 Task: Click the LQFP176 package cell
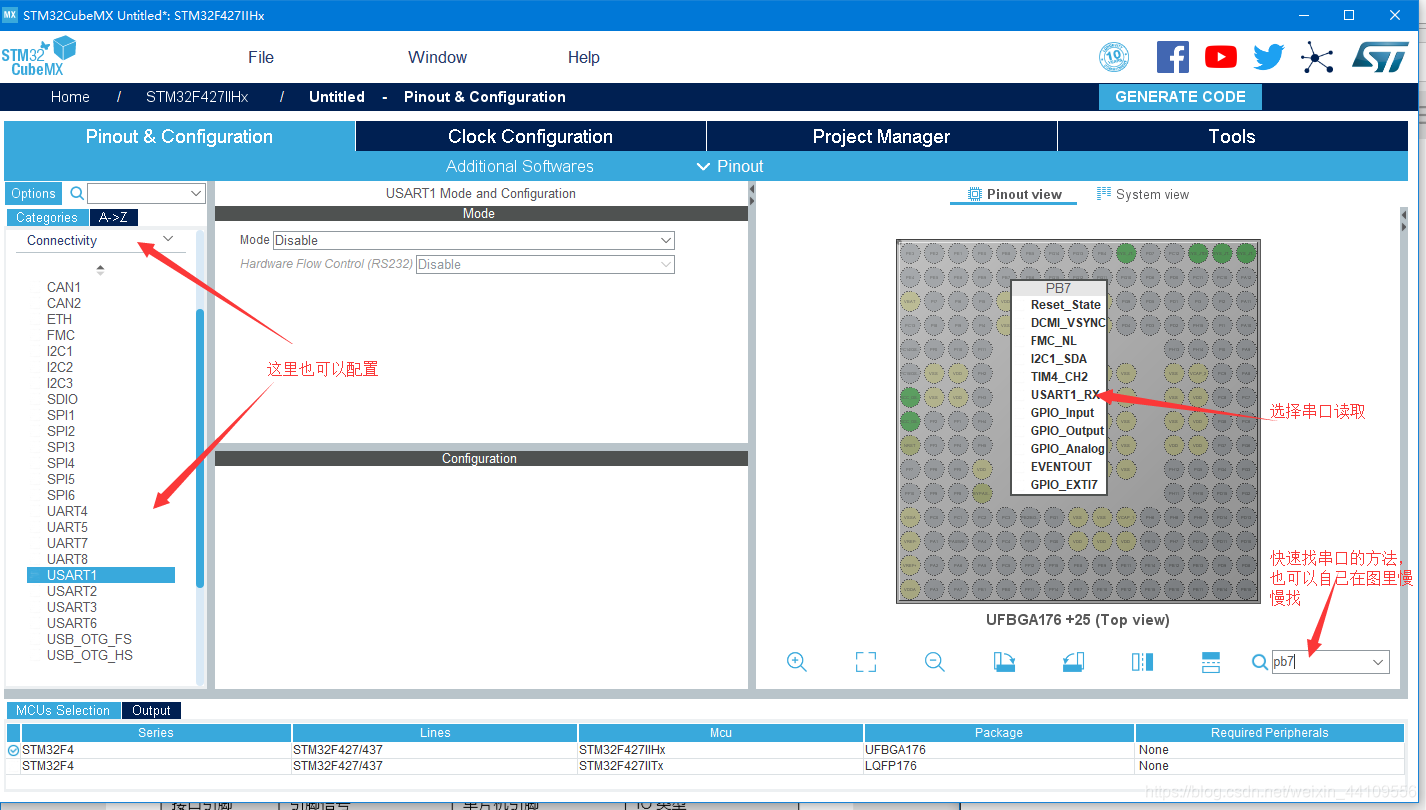pos(999,766)
